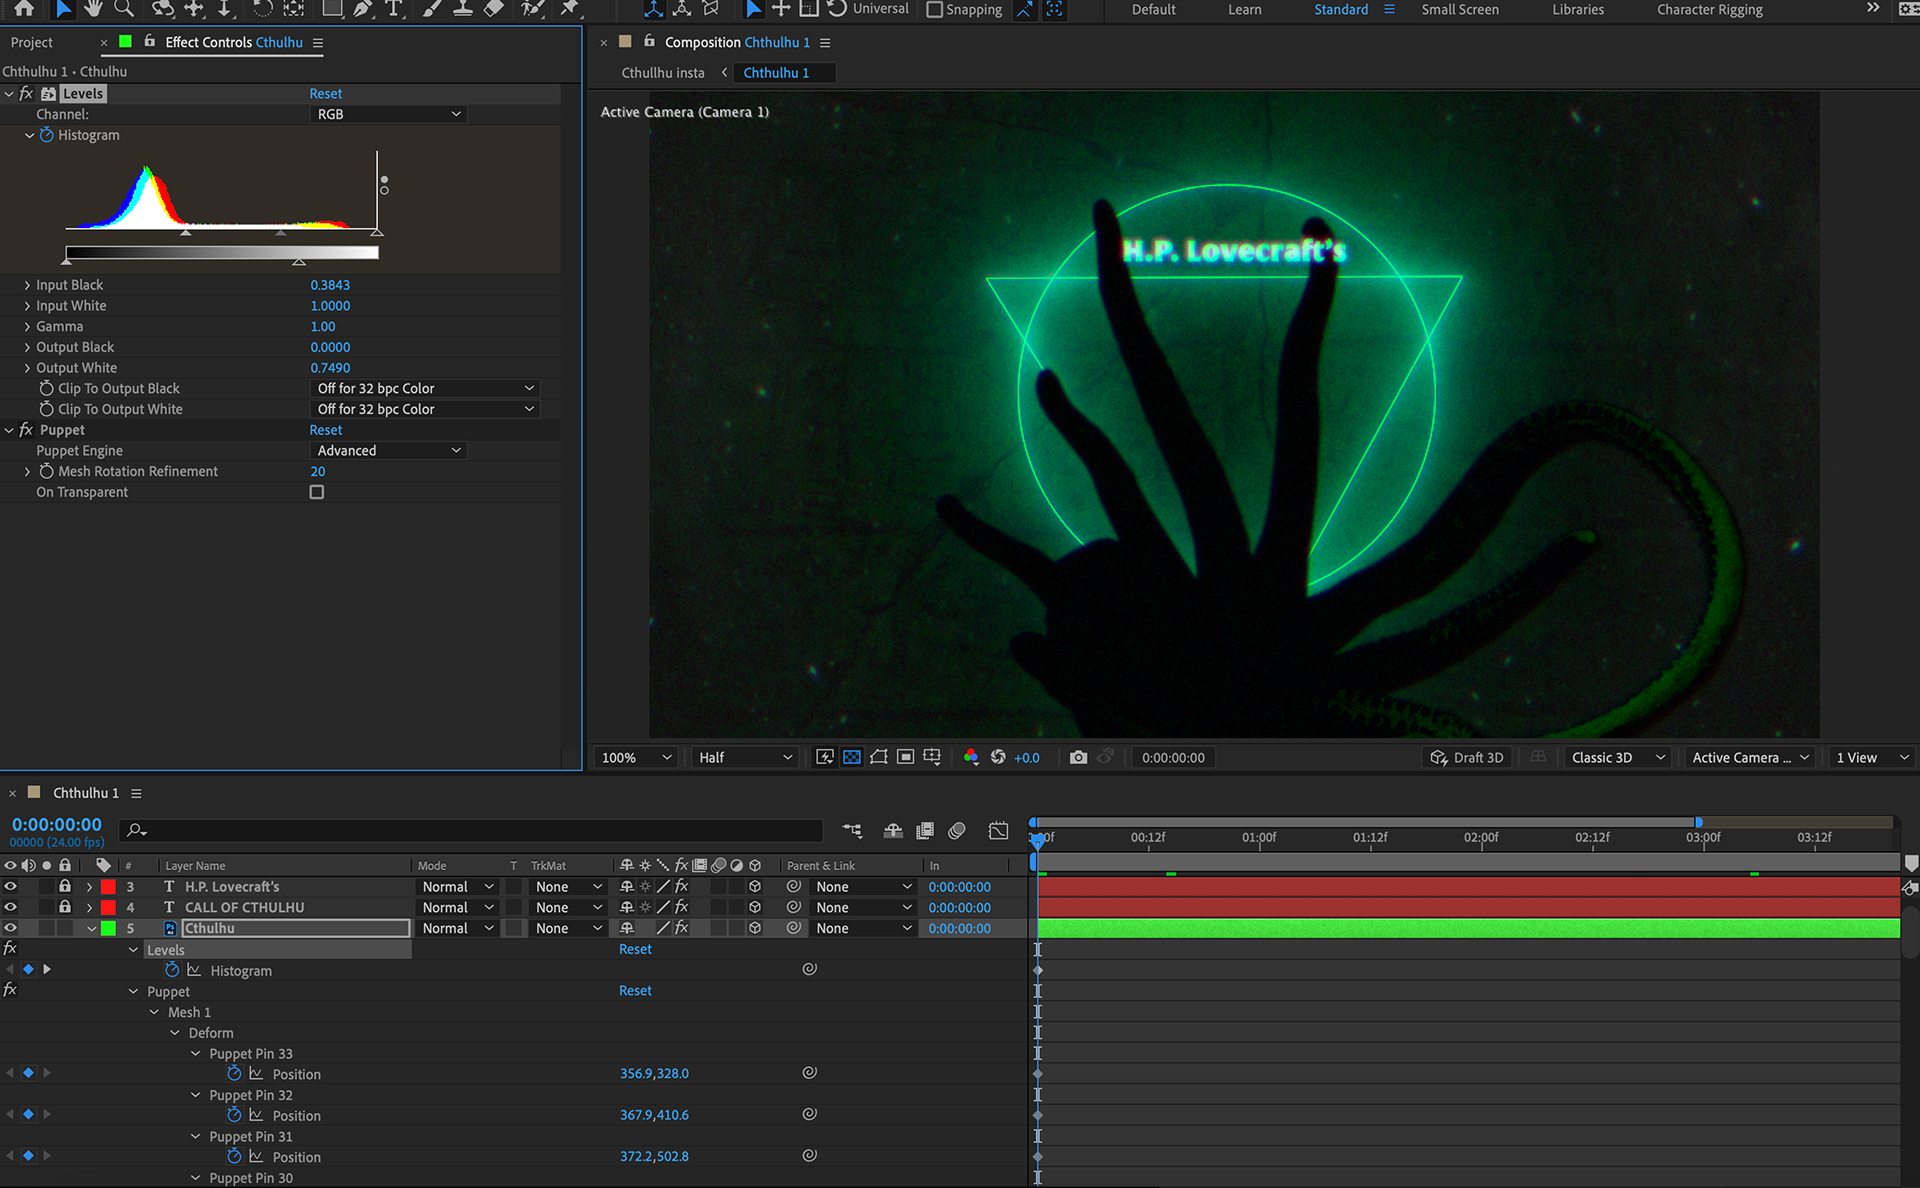The image size is (1920, 1188).
Task: Unlock the H.P. Lovecraft's layer
Action: point(65,886)
